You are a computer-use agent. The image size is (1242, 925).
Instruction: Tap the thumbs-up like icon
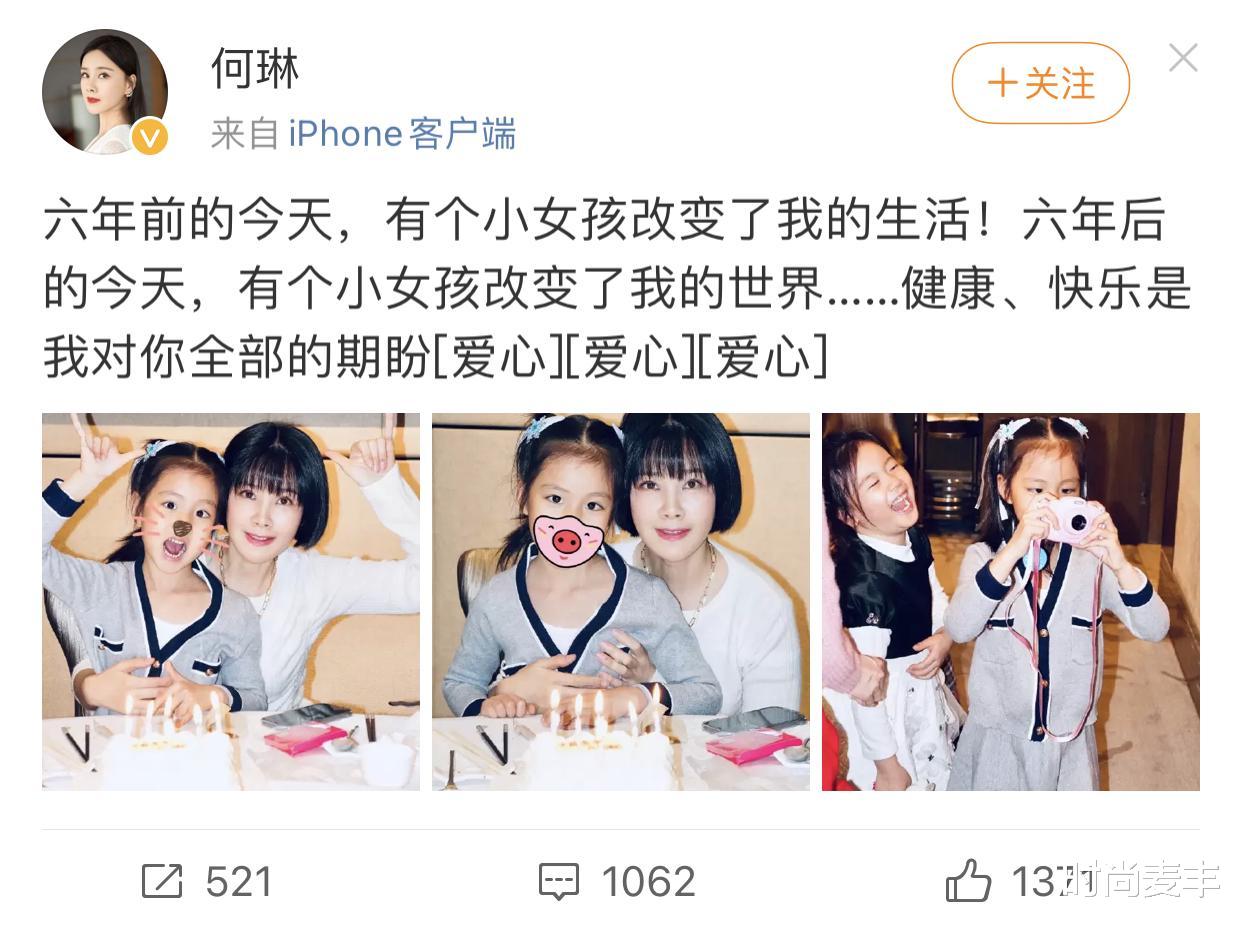(968, 881)
